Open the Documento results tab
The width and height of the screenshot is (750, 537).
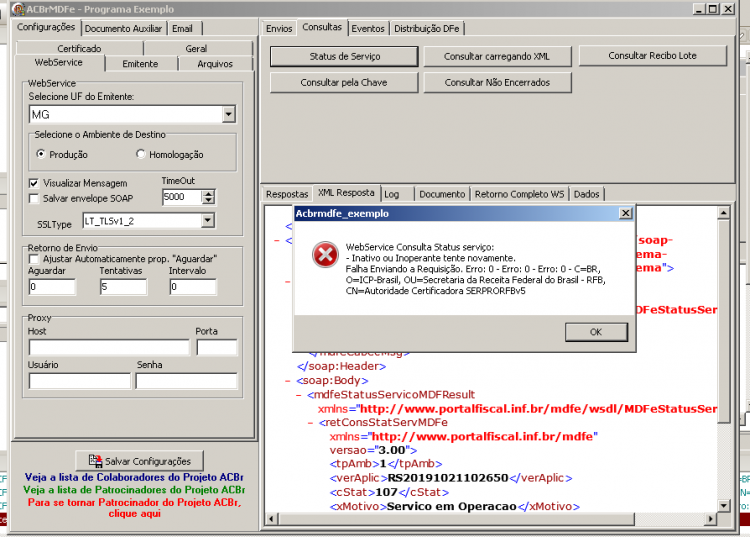click(442, 194)
